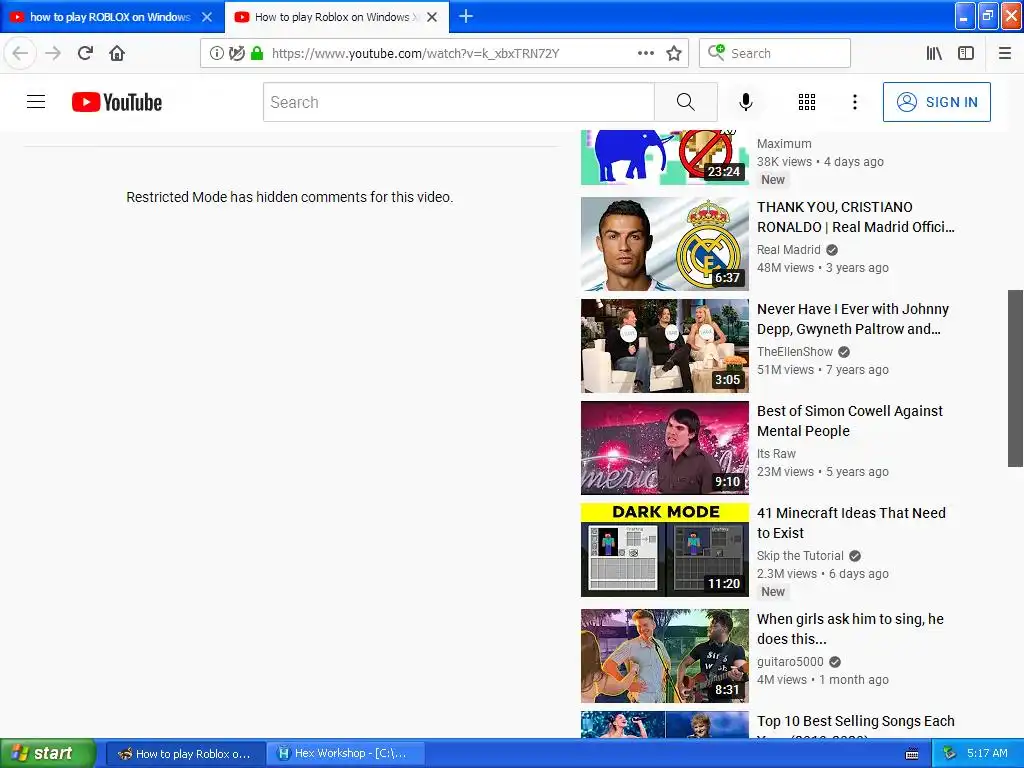Open 'Never Have I Ever with Johnny Depp' title
1024x768 pixels.
click(x=853, y=319)
